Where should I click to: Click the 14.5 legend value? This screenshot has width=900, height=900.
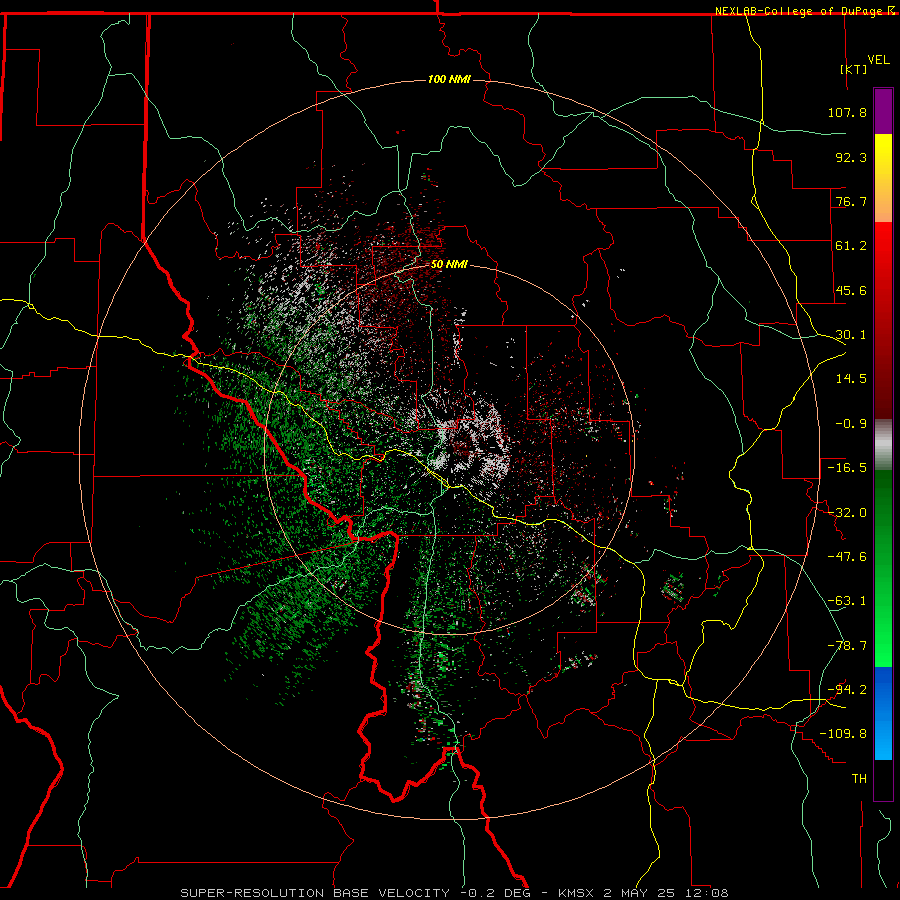click(851, 379)
